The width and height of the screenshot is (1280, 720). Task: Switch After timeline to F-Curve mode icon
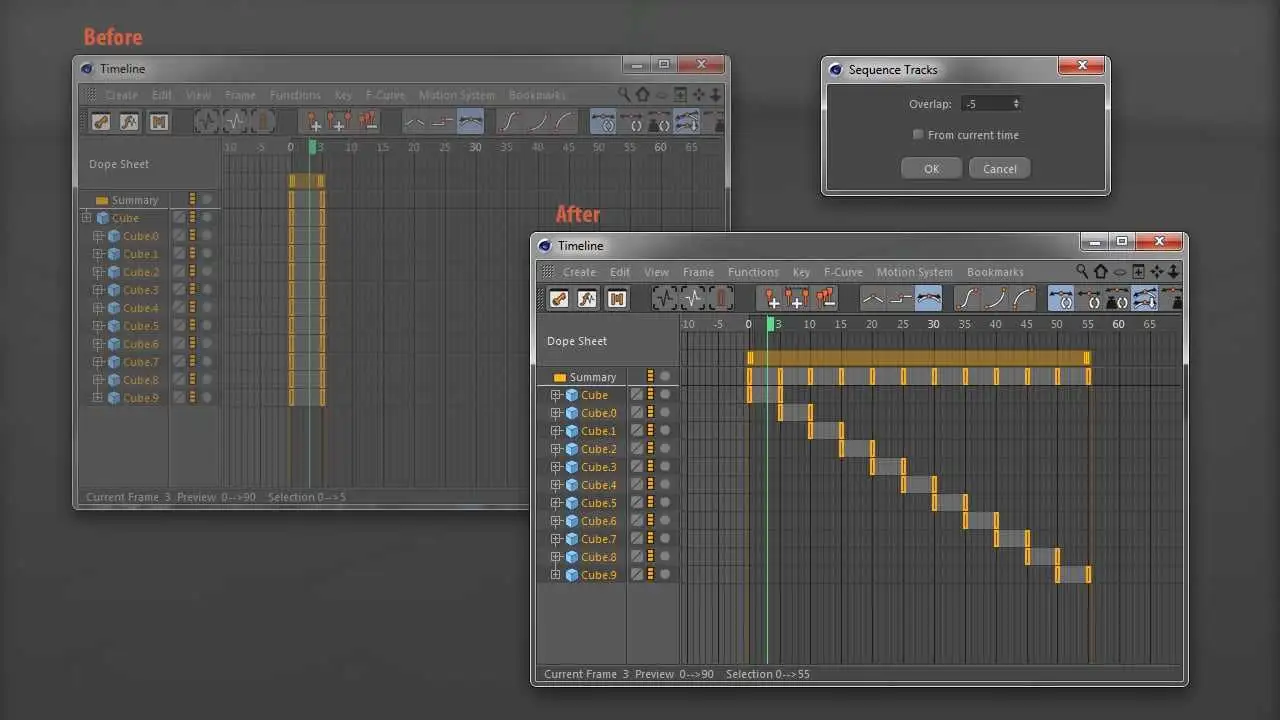pos(587,298)
